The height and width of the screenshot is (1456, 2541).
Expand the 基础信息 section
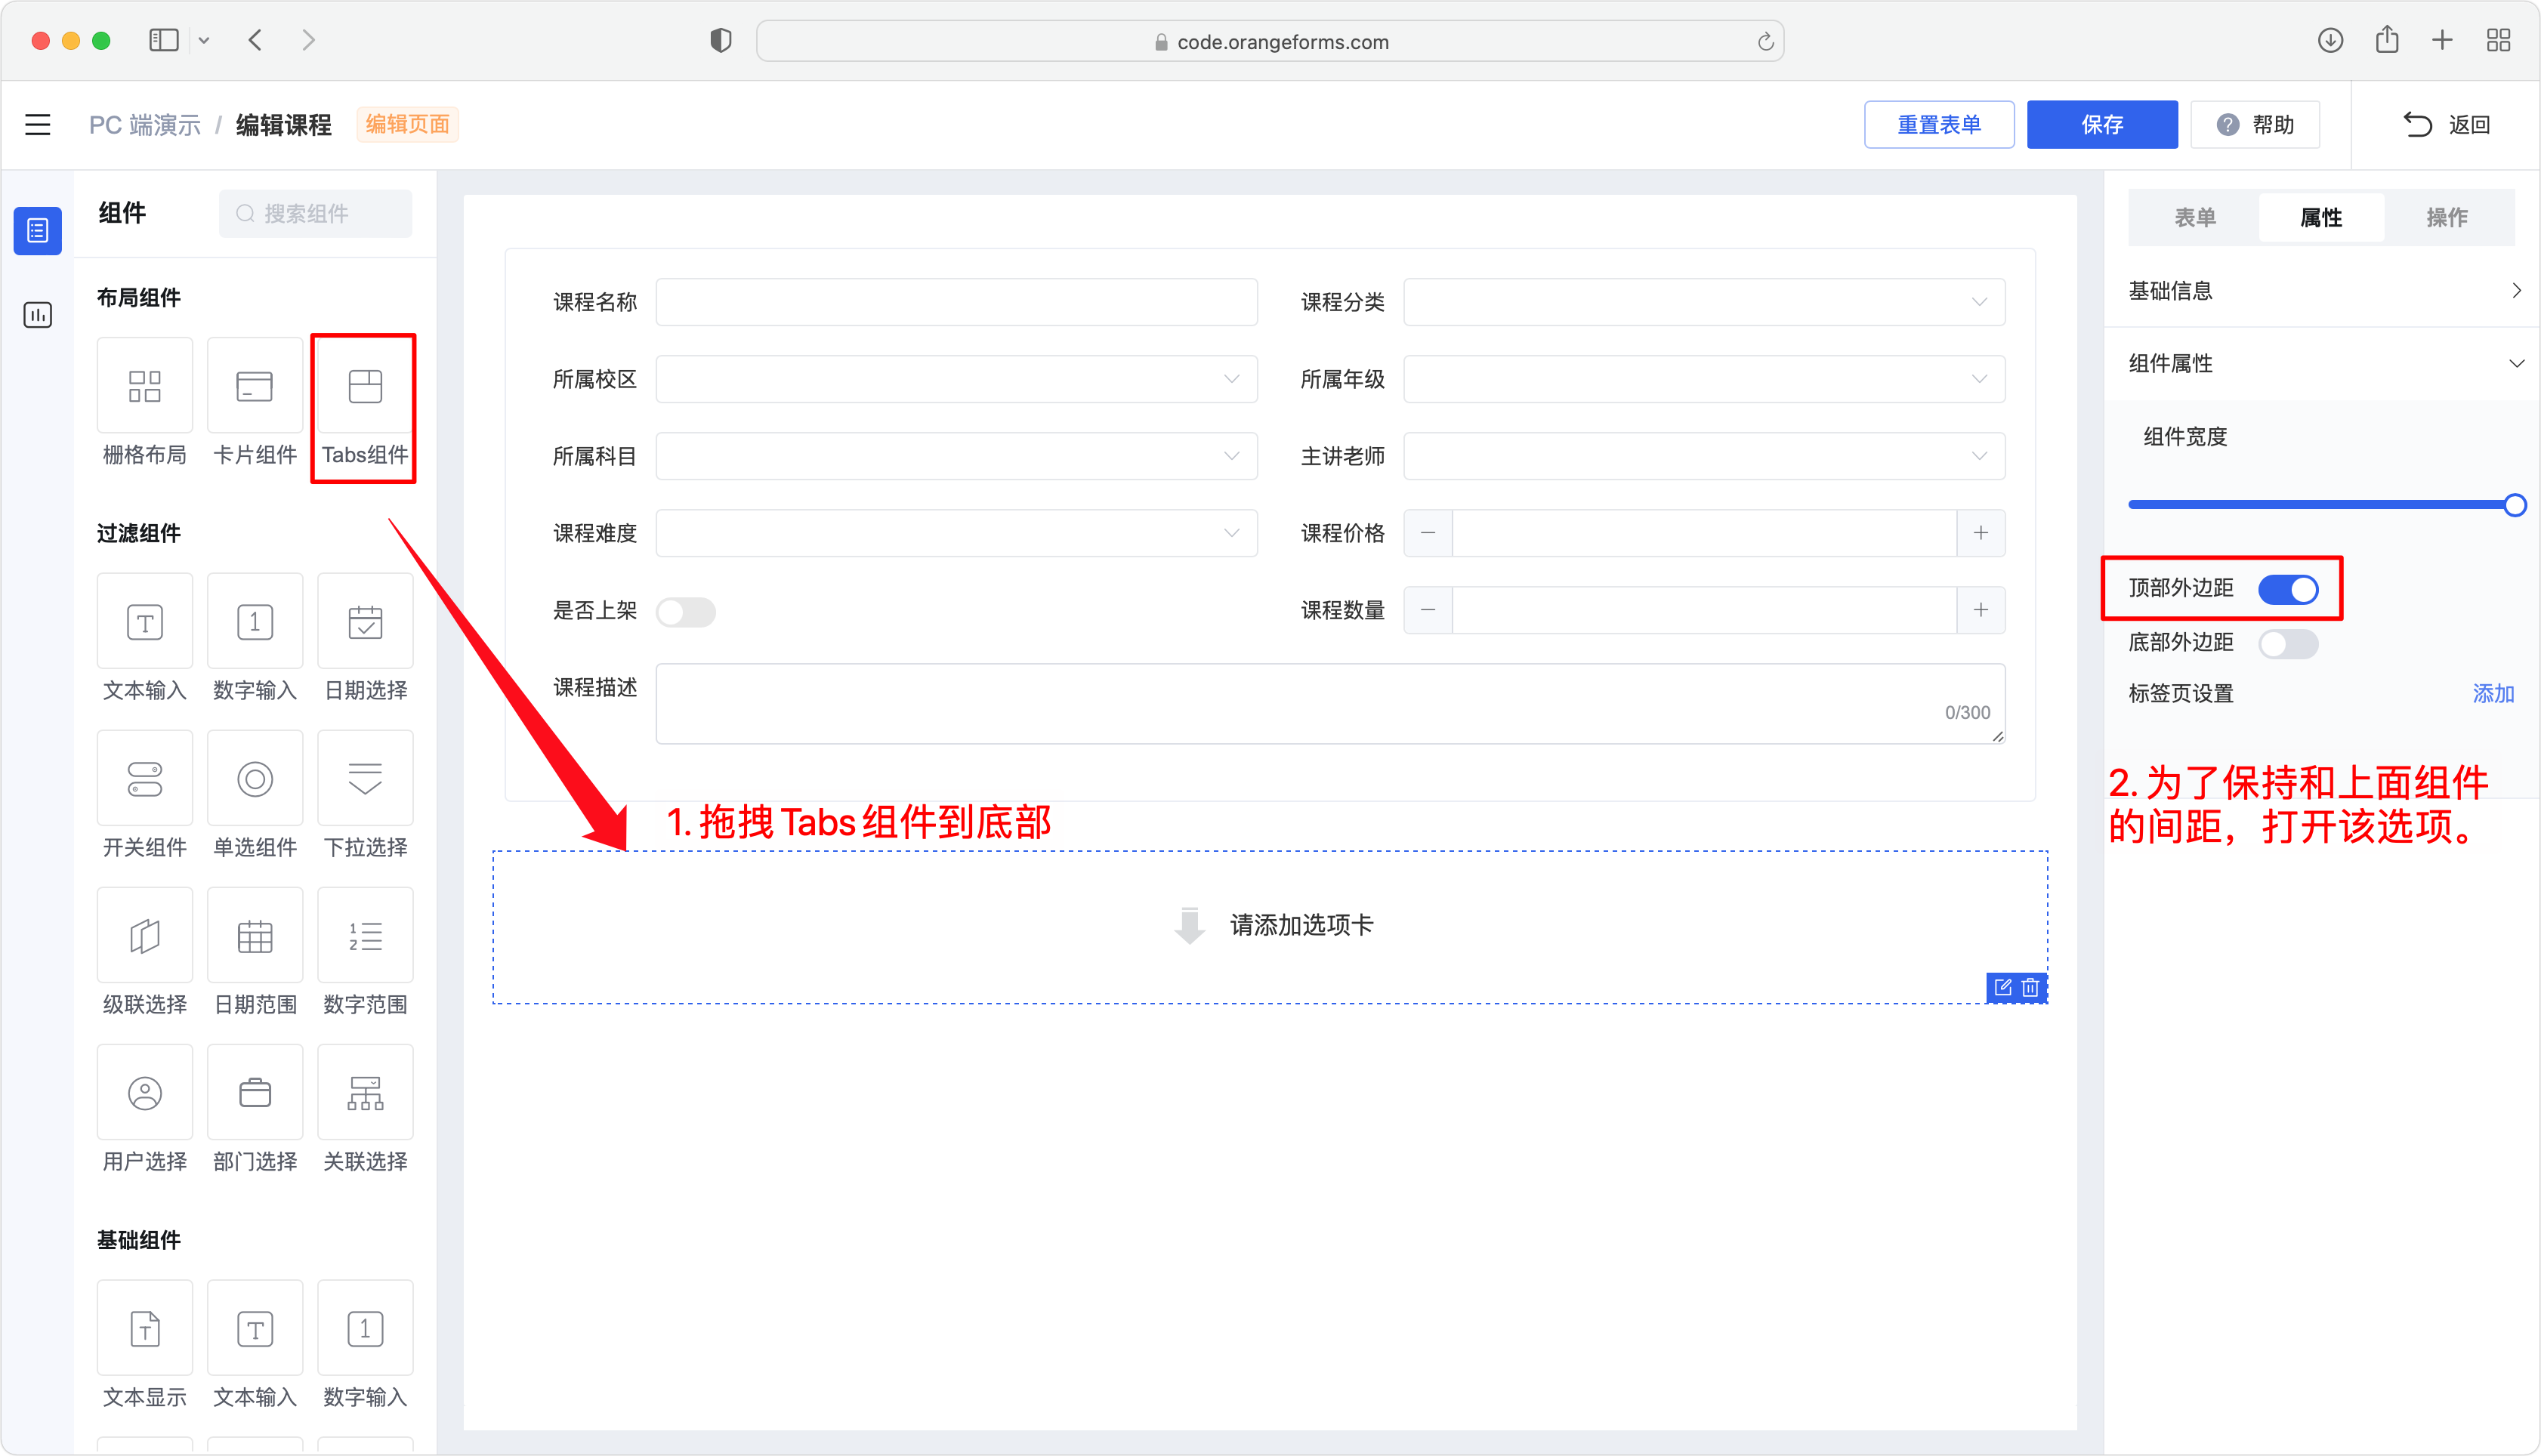pyautogui.click(x=2322, y=291)
